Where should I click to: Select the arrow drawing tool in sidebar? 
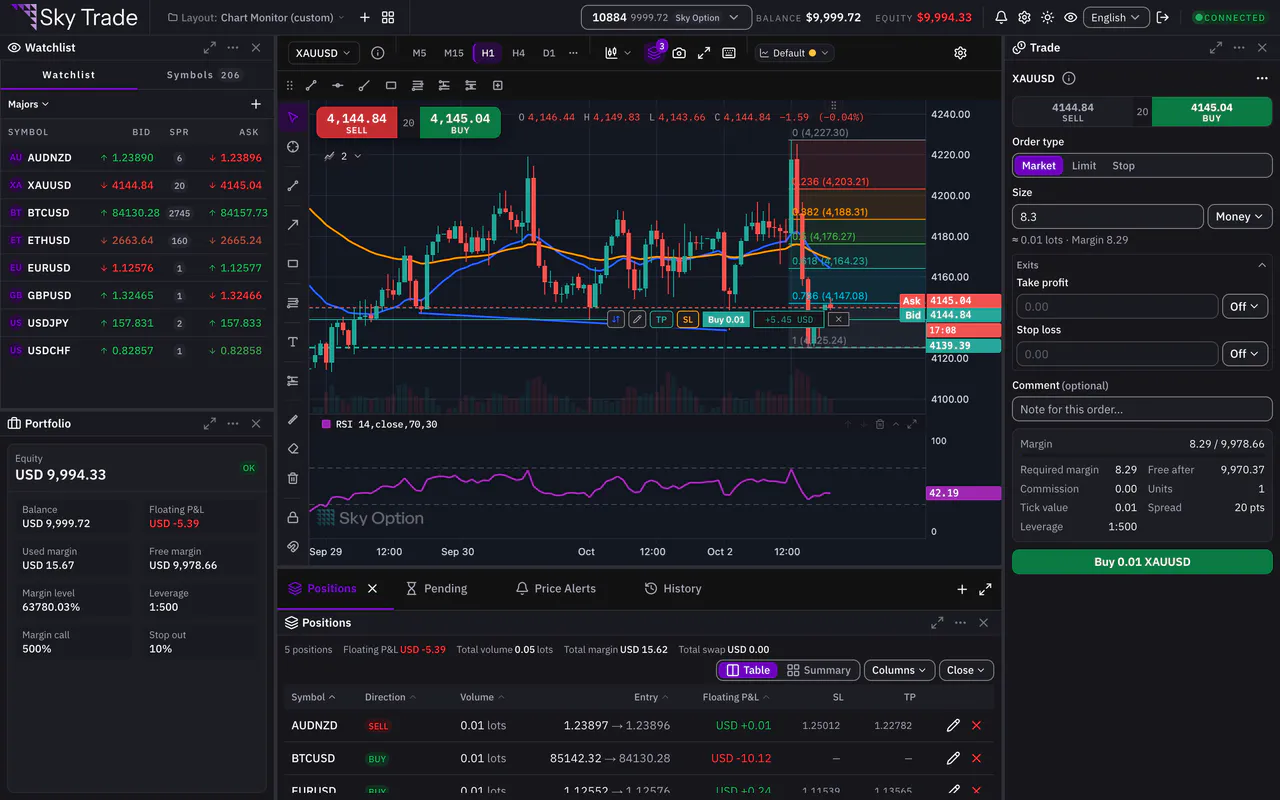(293, 225)
